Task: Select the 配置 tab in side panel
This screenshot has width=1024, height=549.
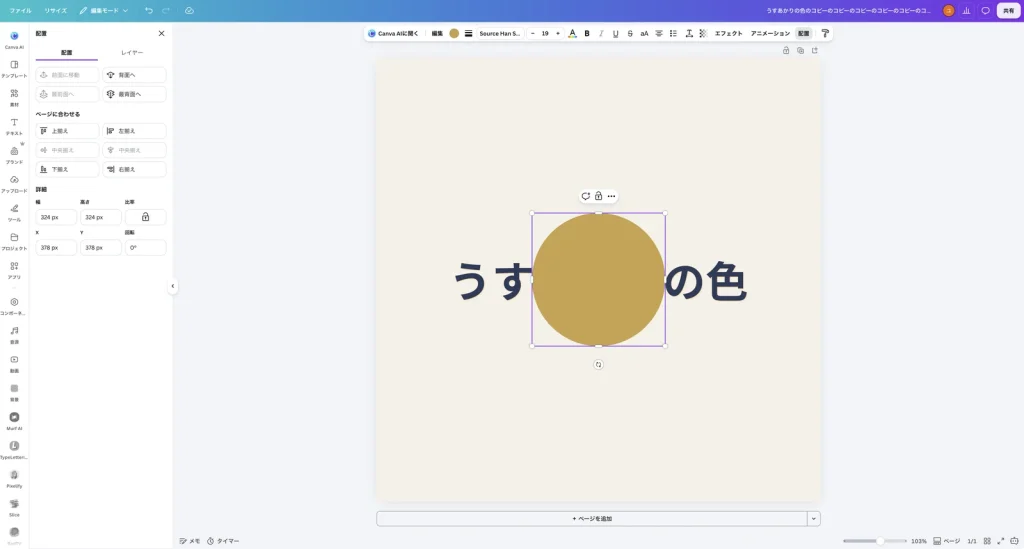Action: (x=67, y=52)
